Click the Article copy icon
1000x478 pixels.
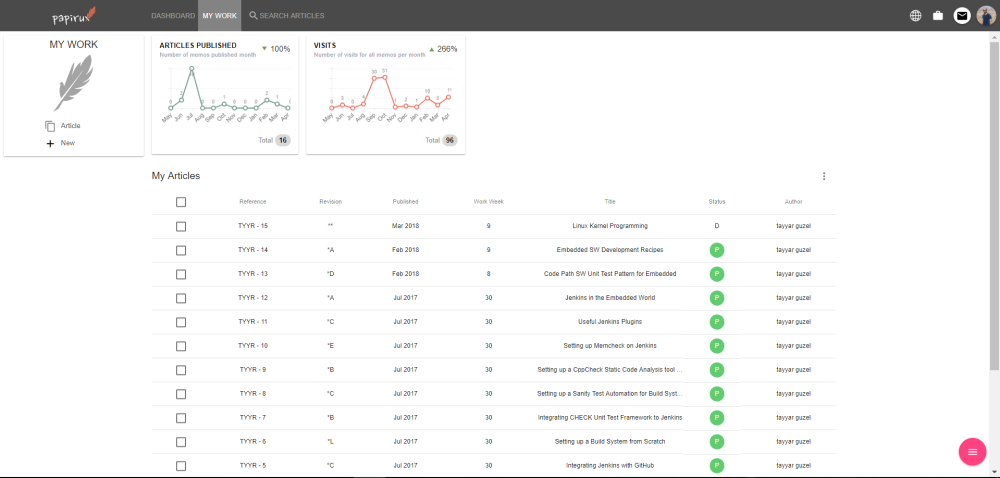click(x=50, y=126)
